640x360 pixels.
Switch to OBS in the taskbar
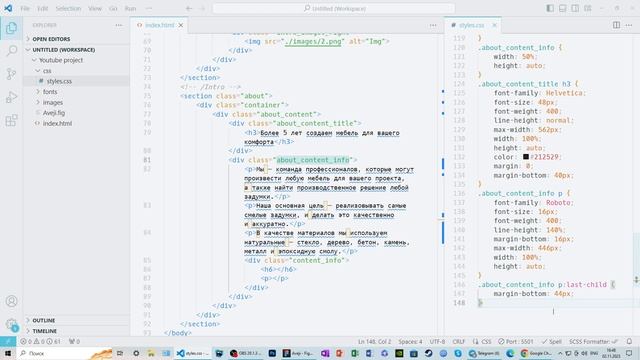(x=246, y=353)
